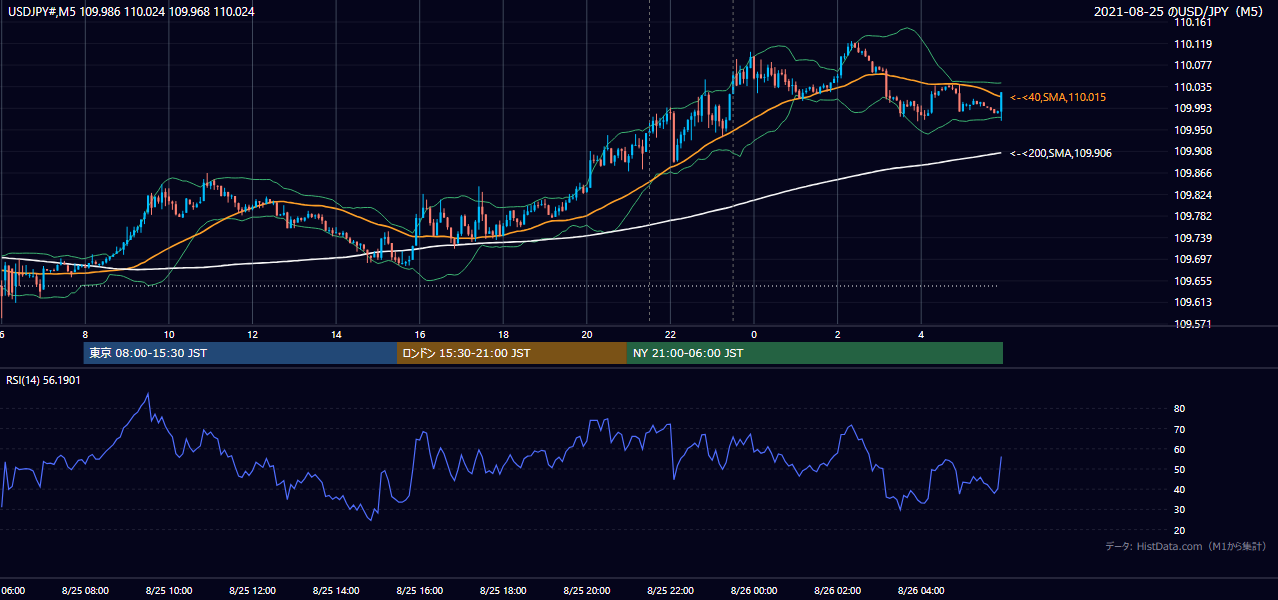The image size is (1278, 600).
Task: Click RSI axis level 20
Action: click(x=1180, y=530)
